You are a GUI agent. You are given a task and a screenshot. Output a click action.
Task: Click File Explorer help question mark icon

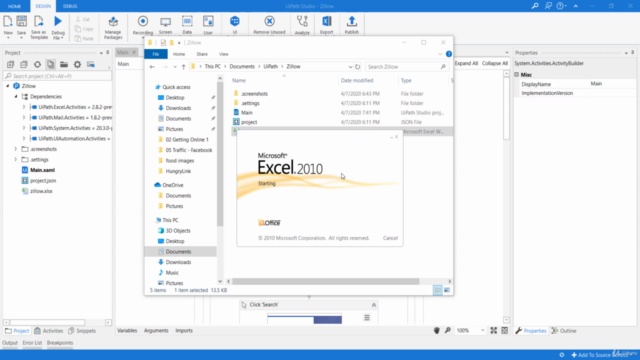[x=449, y=54]
